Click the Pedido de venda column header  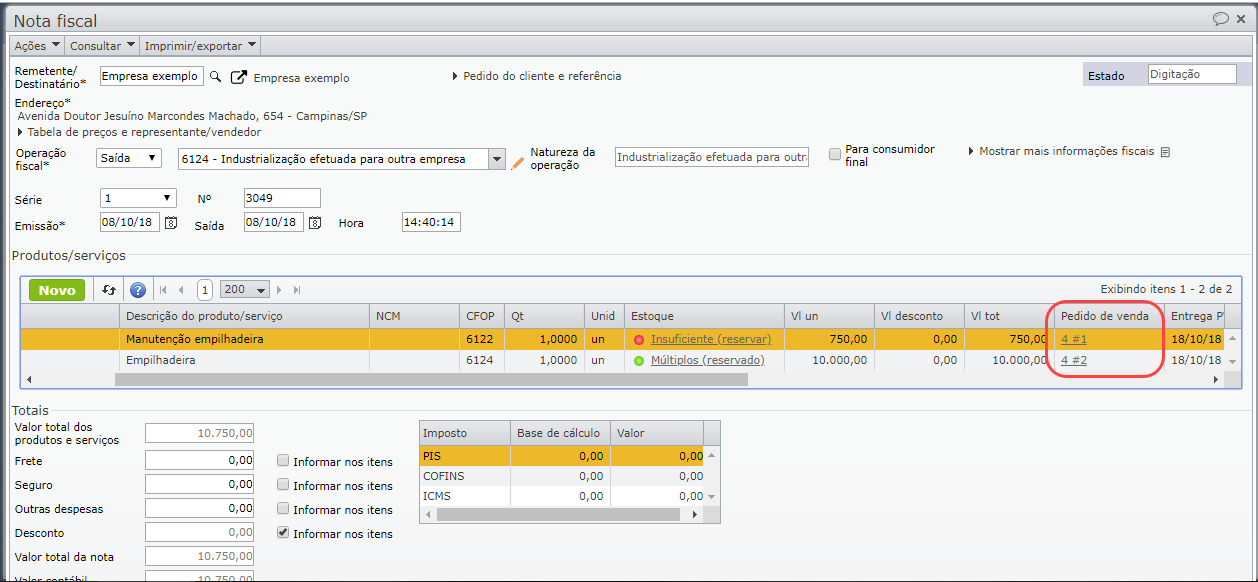click(1109, 316)
